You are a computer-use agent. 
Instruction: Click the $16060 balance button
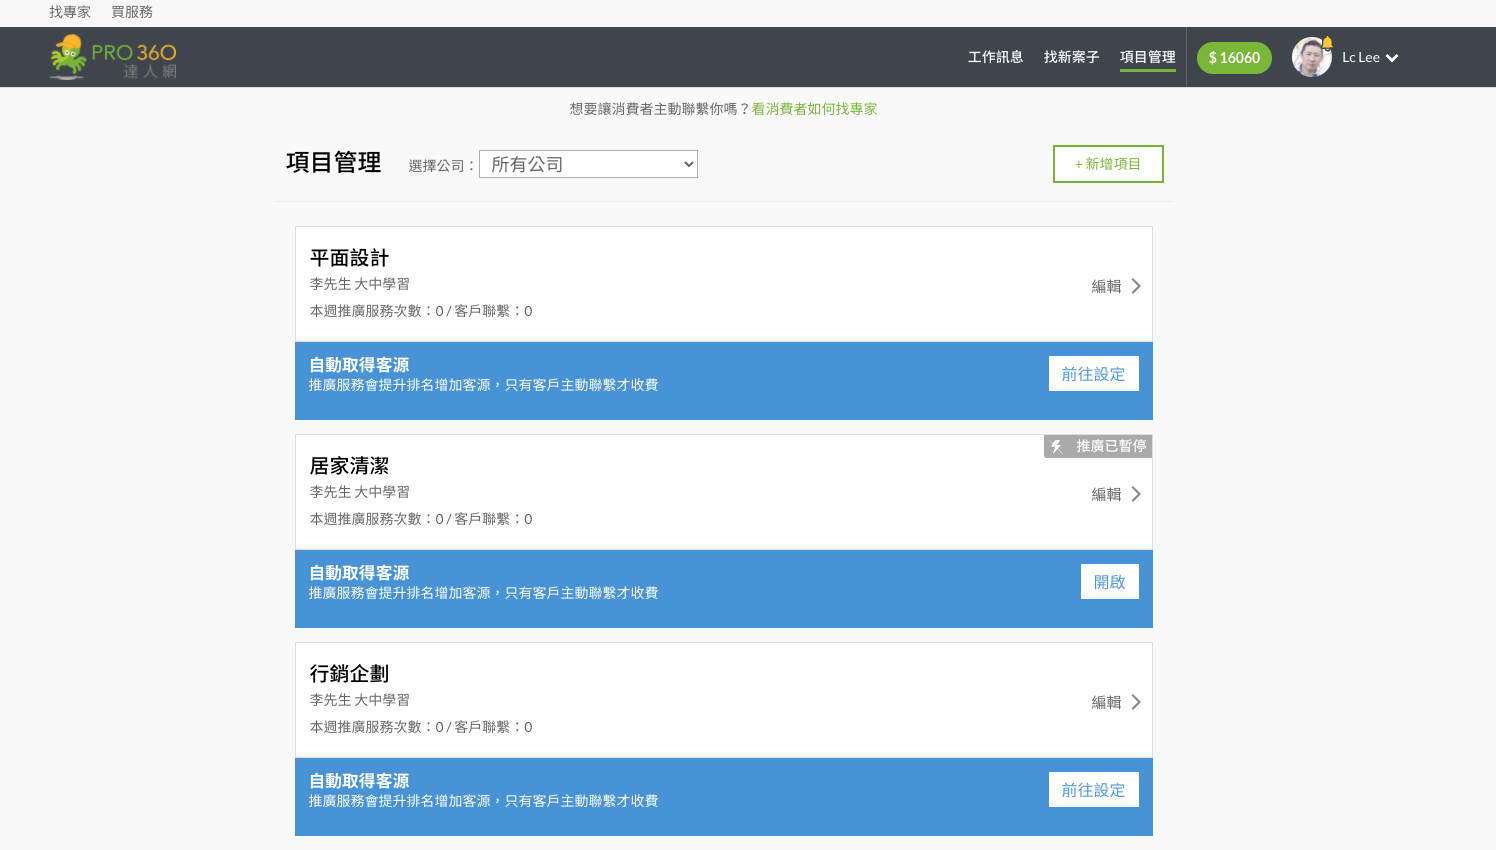[1234, 58]
